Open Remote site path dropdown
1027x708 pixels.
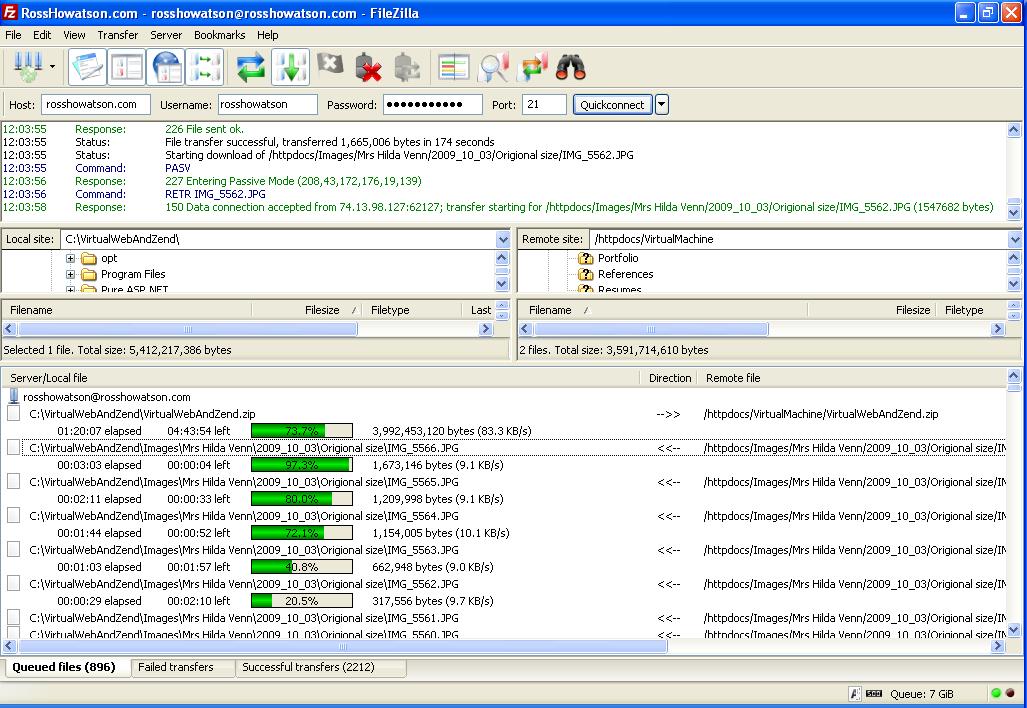point(1014,239)
